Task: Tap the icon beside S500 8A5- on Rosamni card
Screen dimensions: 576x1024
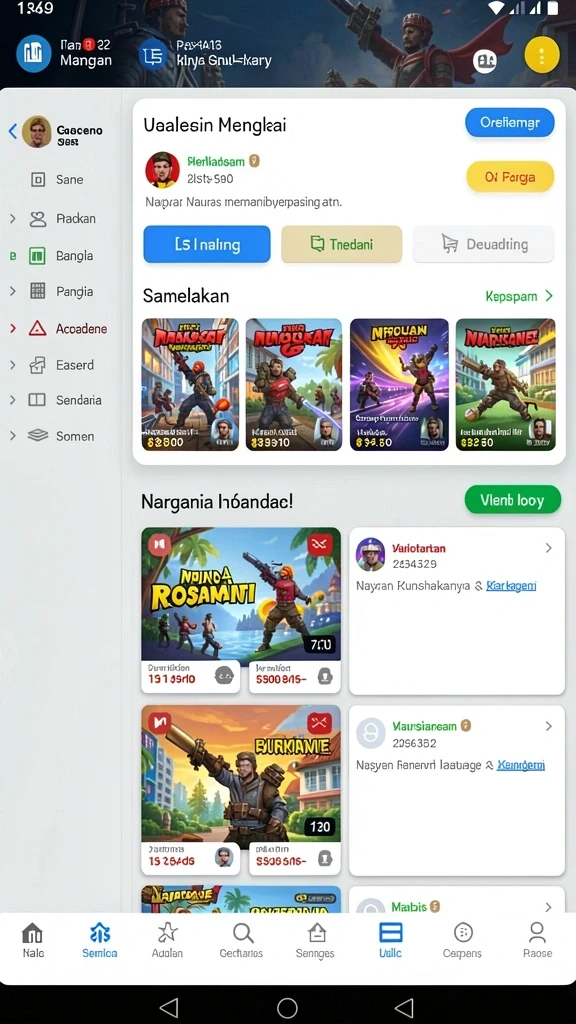Action: [325, 677]
